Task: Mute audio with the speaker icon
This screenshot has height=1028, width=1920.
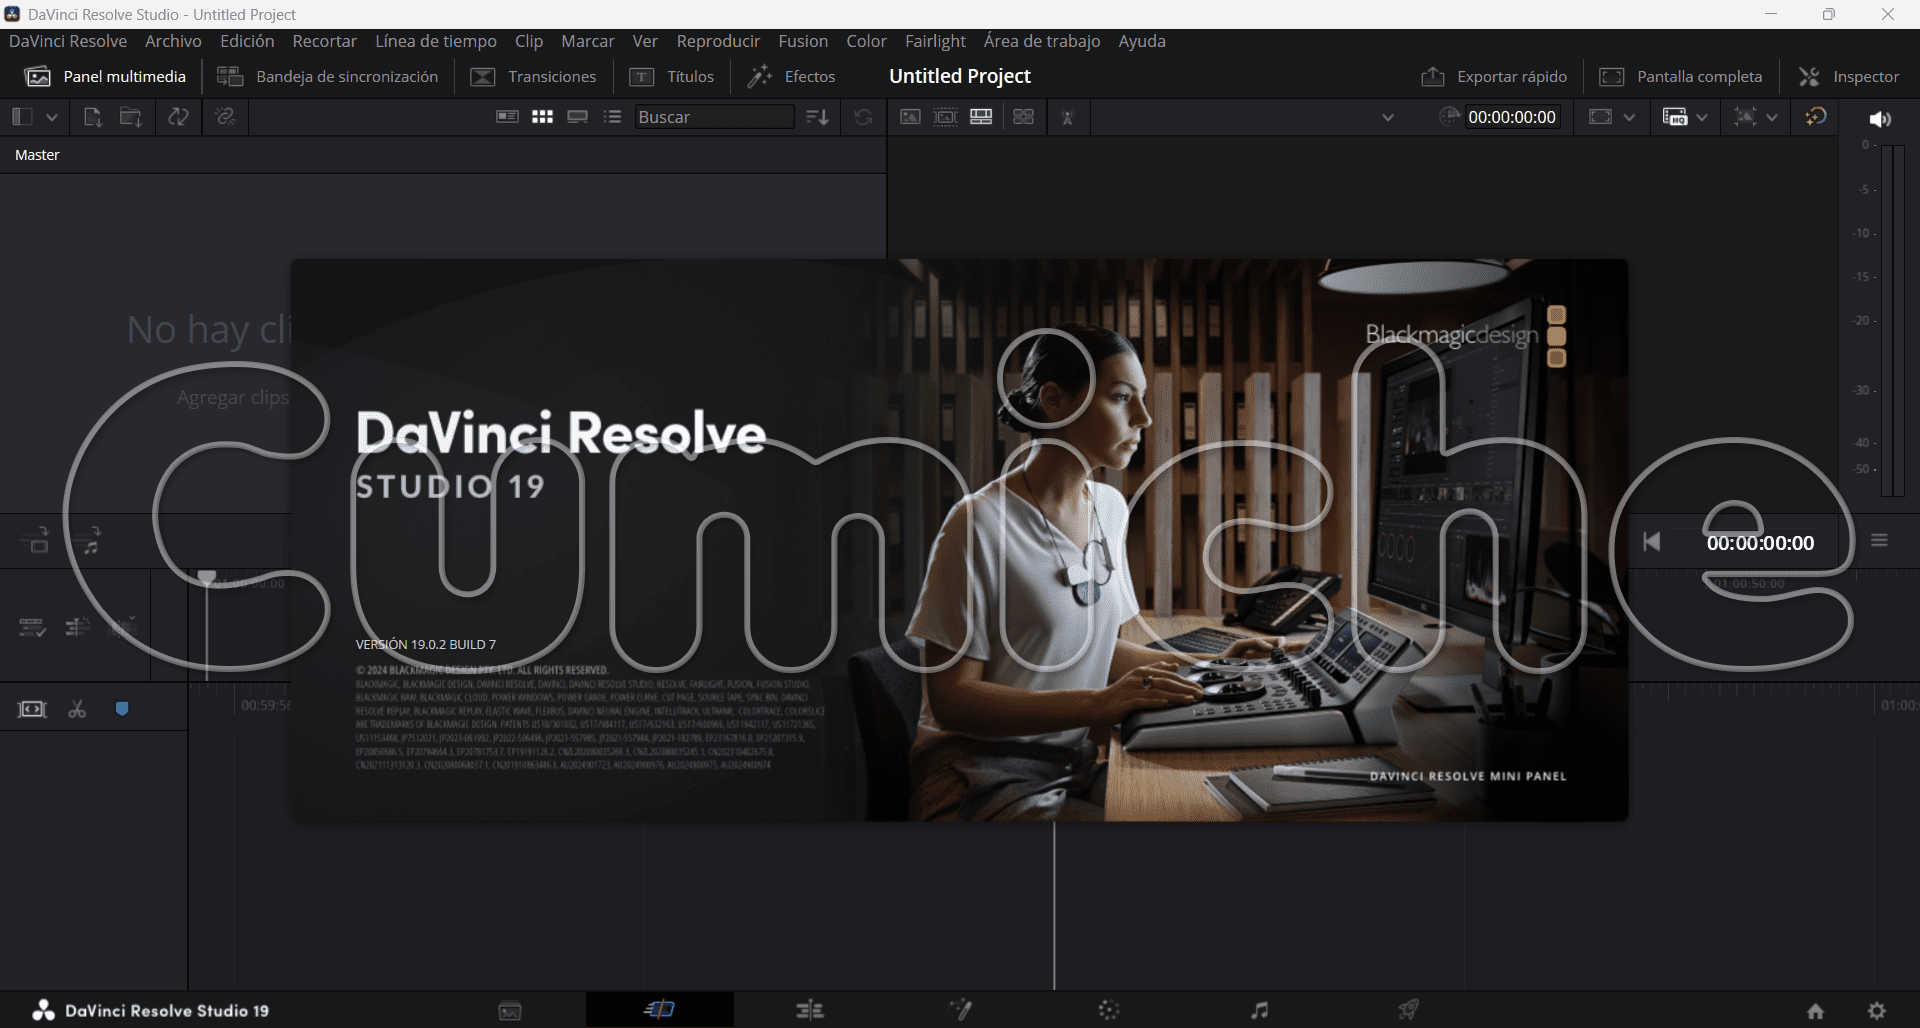Action: point(1880,119)
